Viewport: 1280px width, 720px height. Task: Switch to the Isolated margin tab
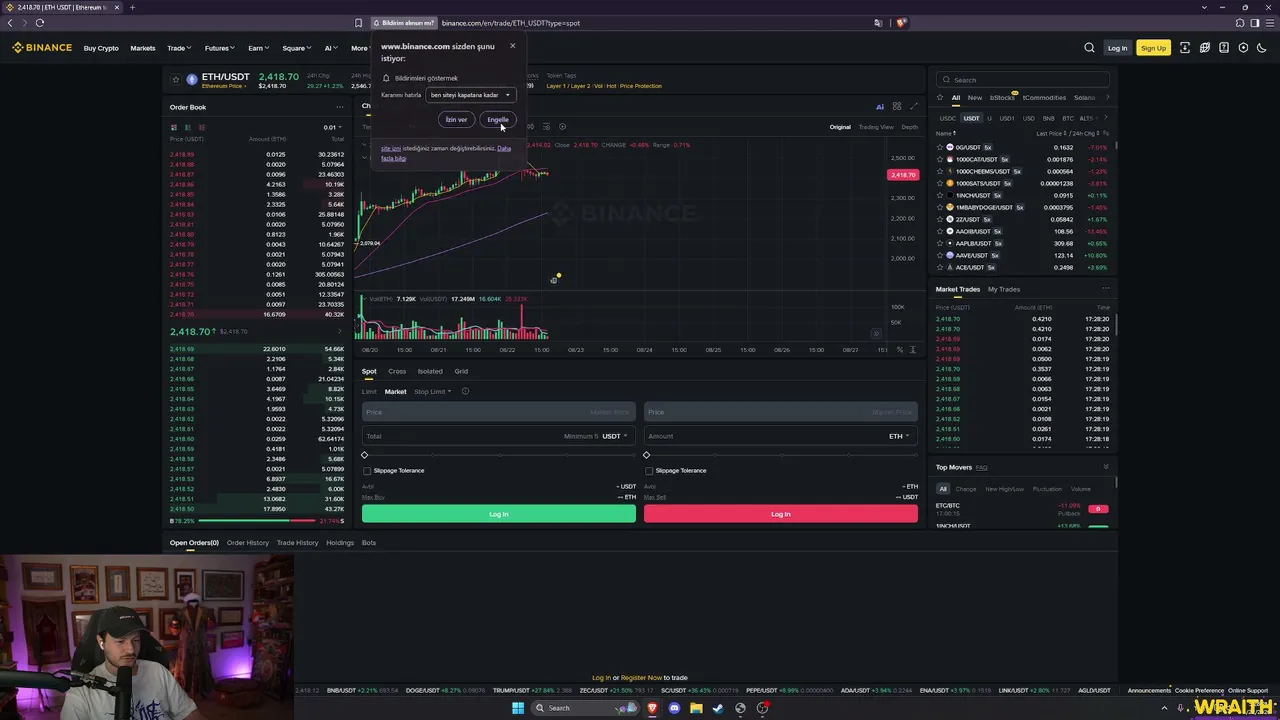coord(430,371)
